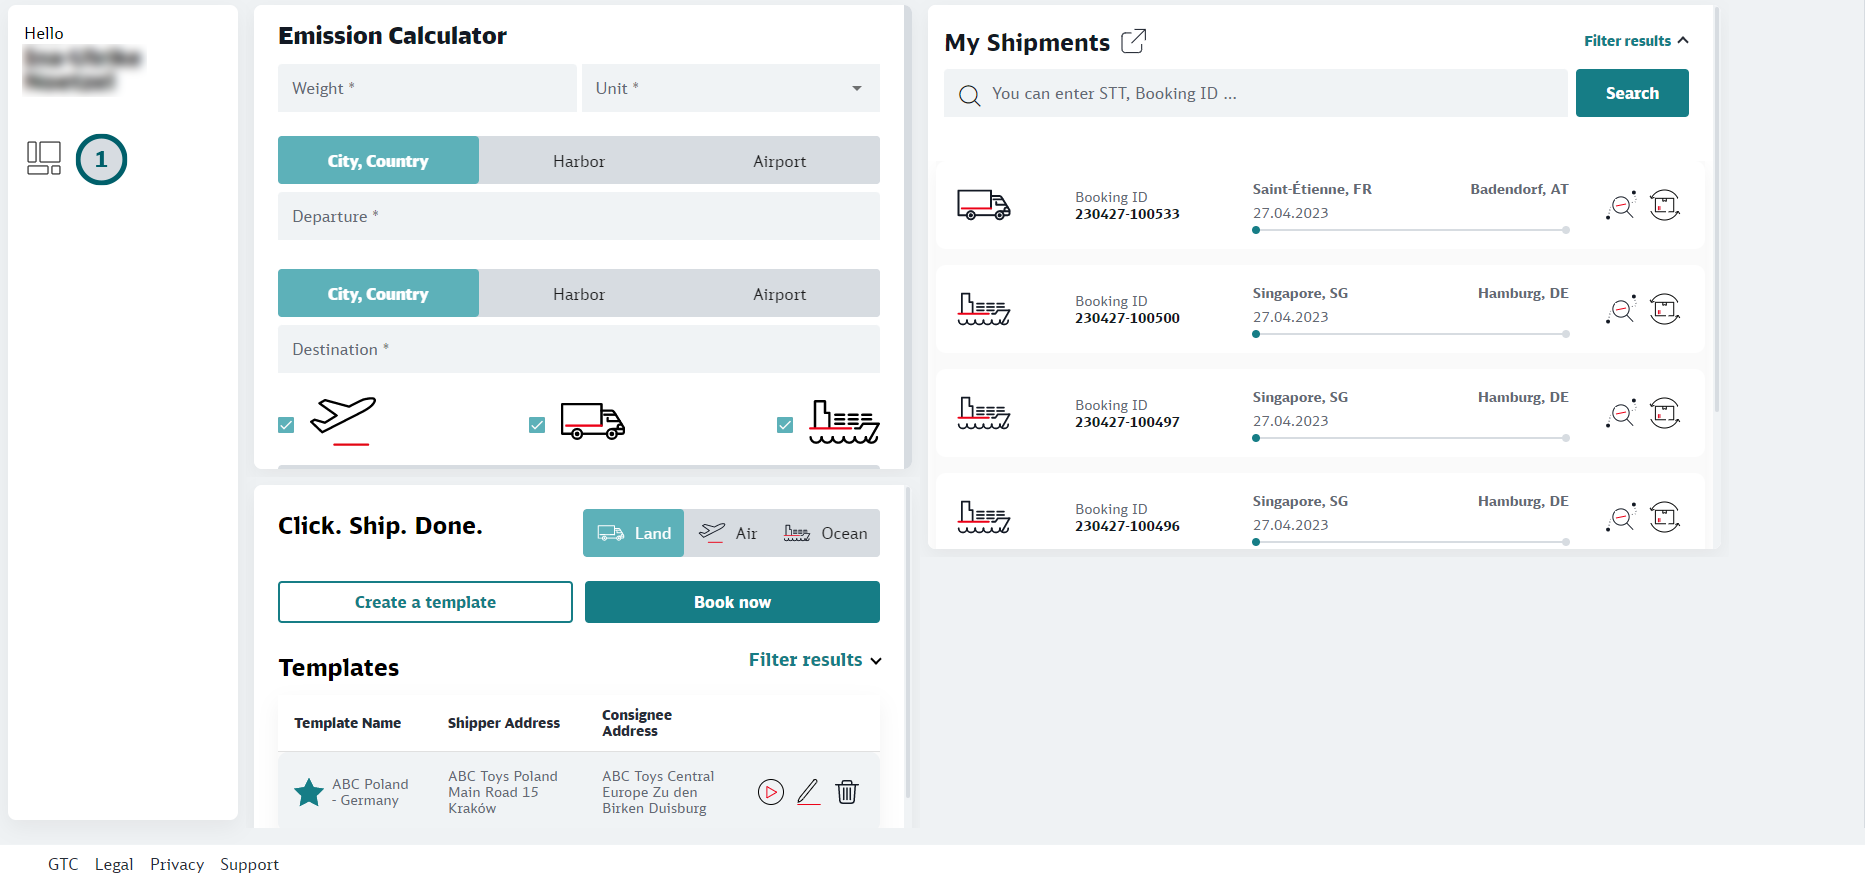Viewport: 1865px width, 885px height.
Task: Disable the ocean freight ship checkbox
Action: 785,425
